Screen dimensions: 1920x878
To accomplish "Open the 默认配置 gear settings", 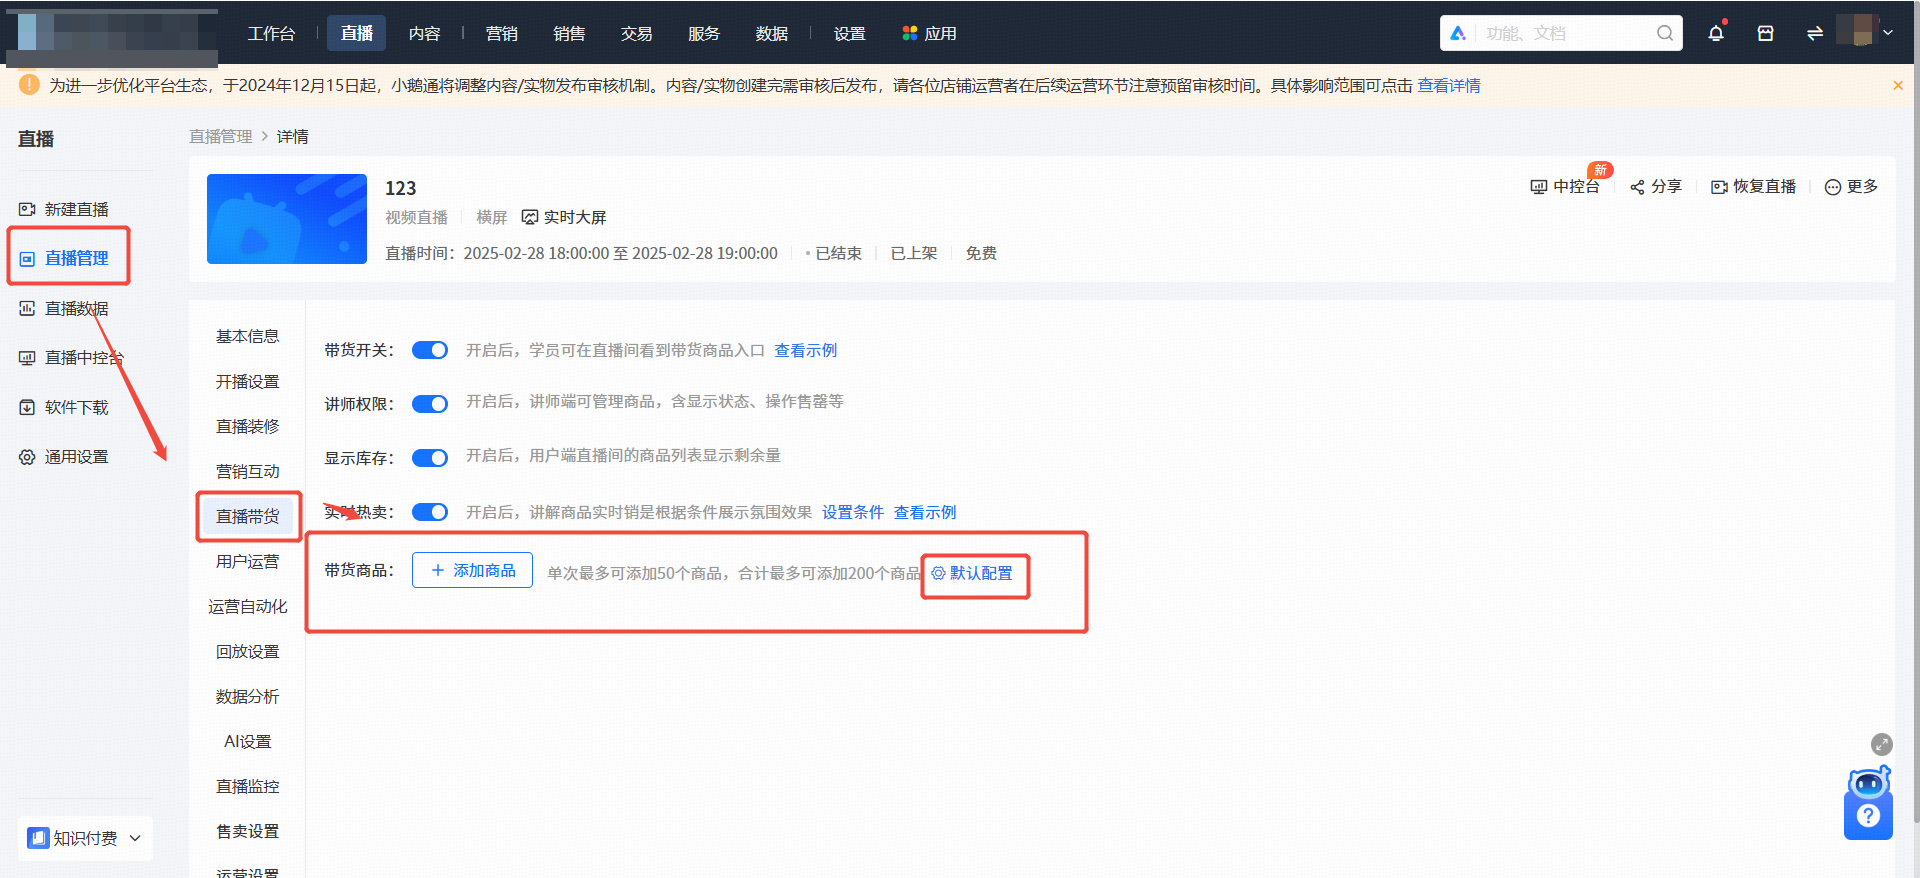I will [x=972, y=573].
